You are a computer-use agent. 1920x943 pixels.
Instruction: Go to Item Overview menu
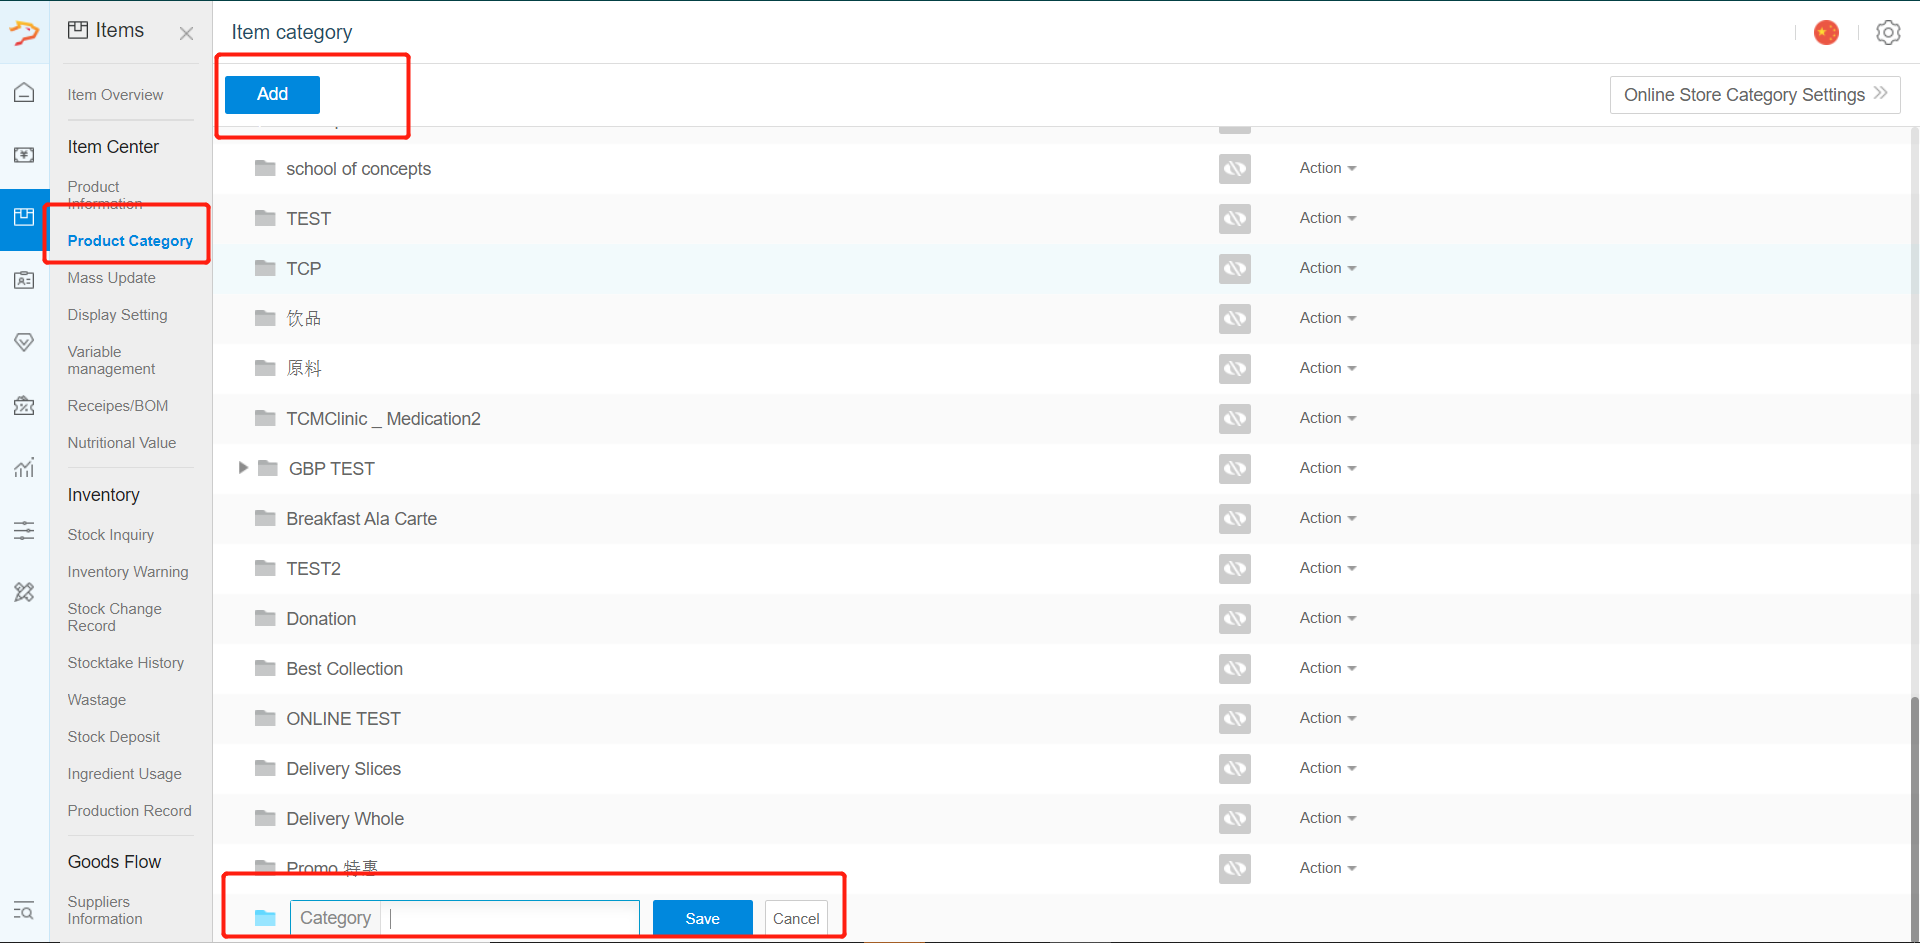(x=115, y=95)
